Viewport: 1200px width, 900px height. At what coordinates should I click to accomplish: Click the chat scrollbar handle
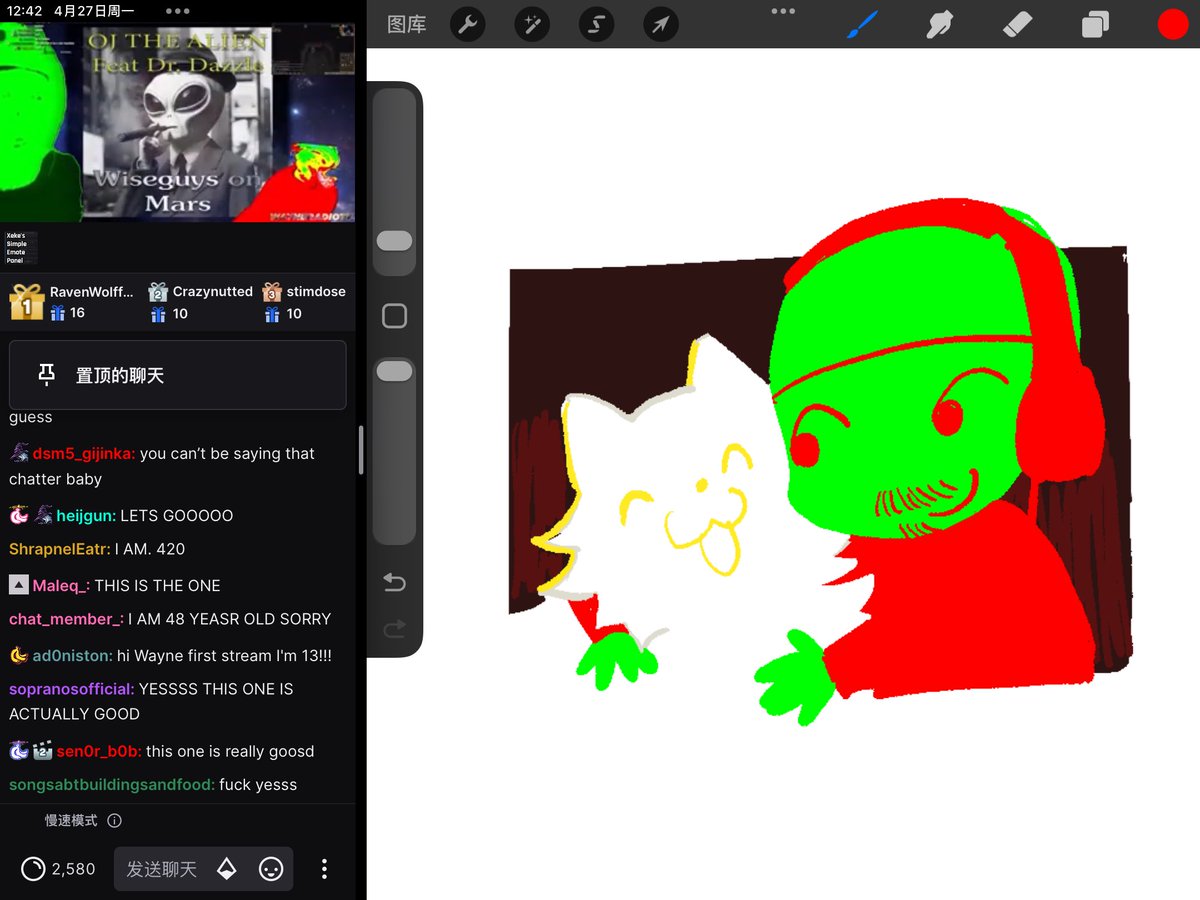(361, 450)
